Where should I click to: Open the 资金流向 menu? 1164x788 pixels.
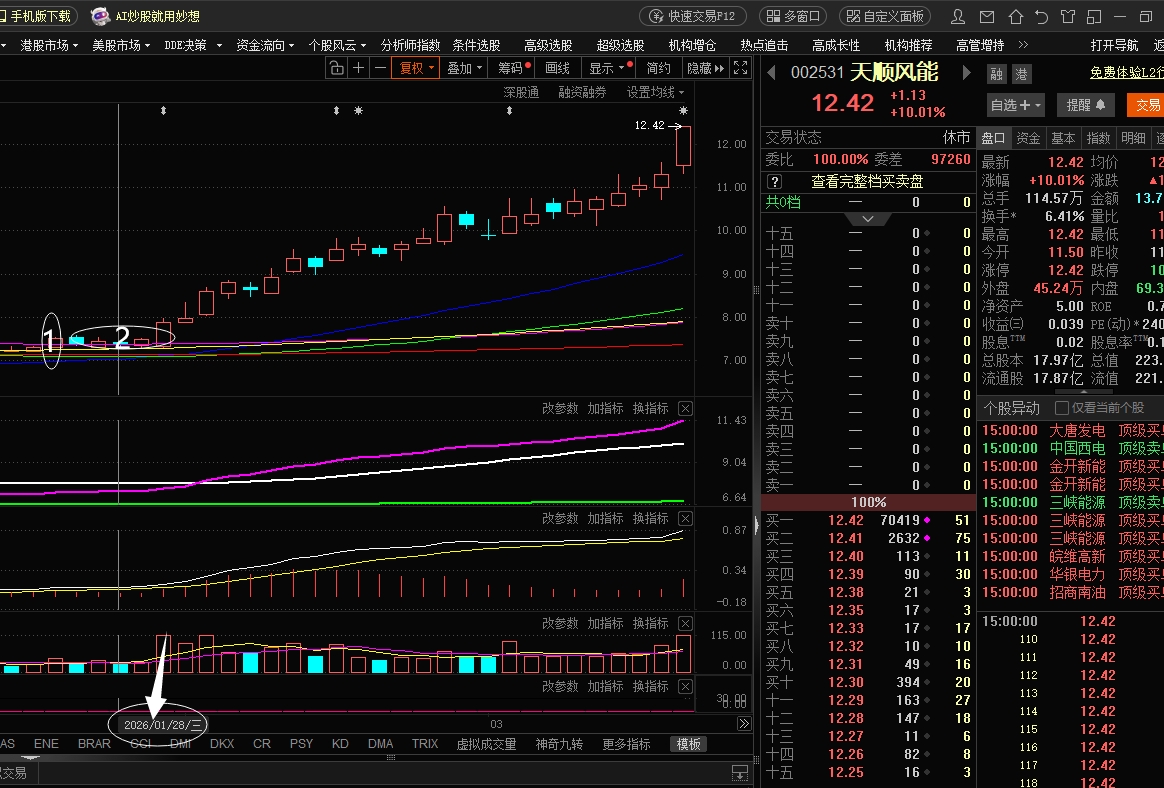point(265,45)
